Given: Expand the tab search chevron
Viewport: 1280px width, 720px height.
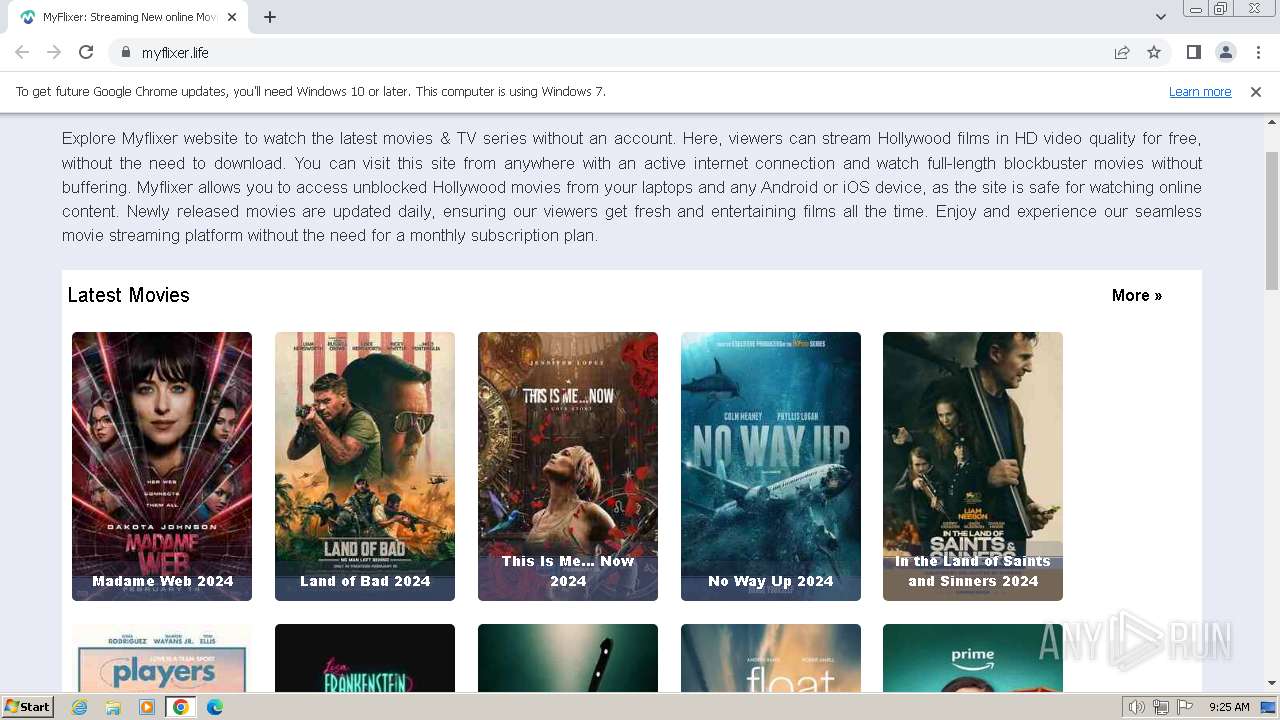Looking at the screenshot, I should 1161,17.
